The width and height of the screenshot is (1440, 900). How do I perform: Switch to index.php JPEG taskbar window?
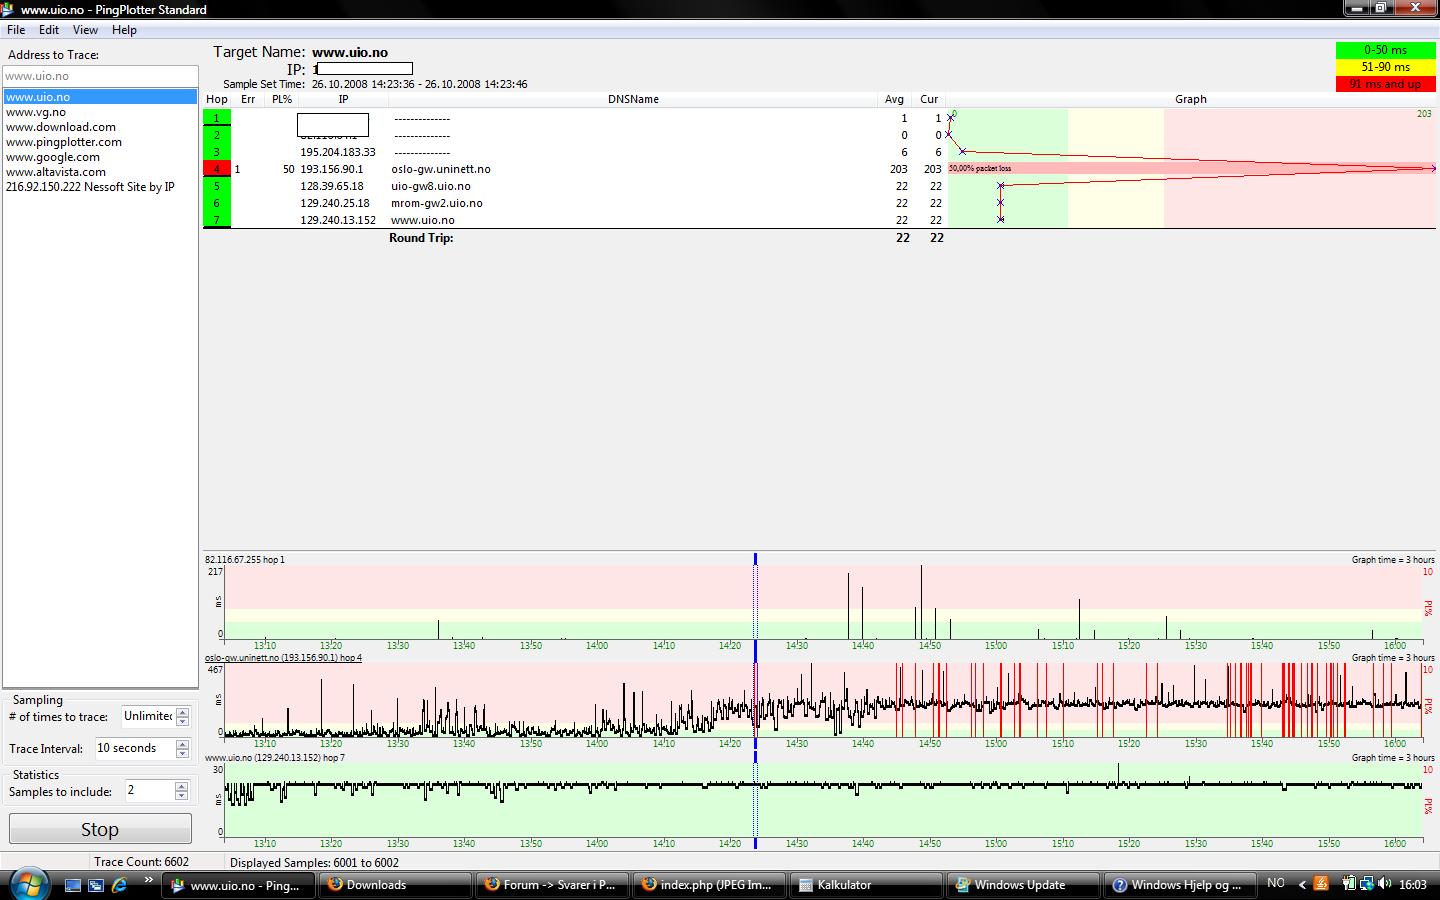coord(710,885)
